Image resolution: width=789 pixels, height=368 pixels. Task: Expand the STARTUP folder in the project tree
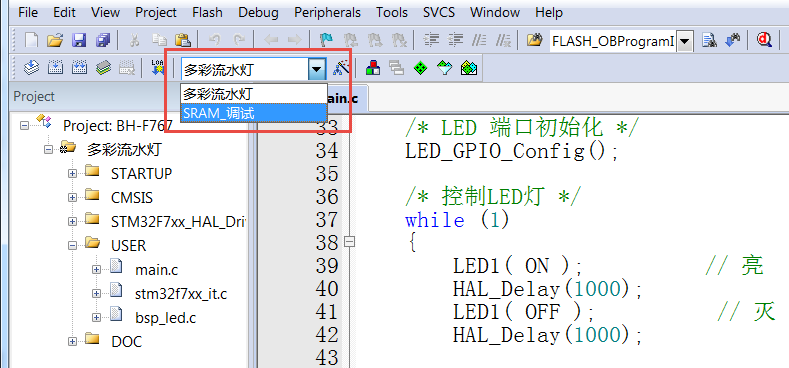(x=72, y=173)
